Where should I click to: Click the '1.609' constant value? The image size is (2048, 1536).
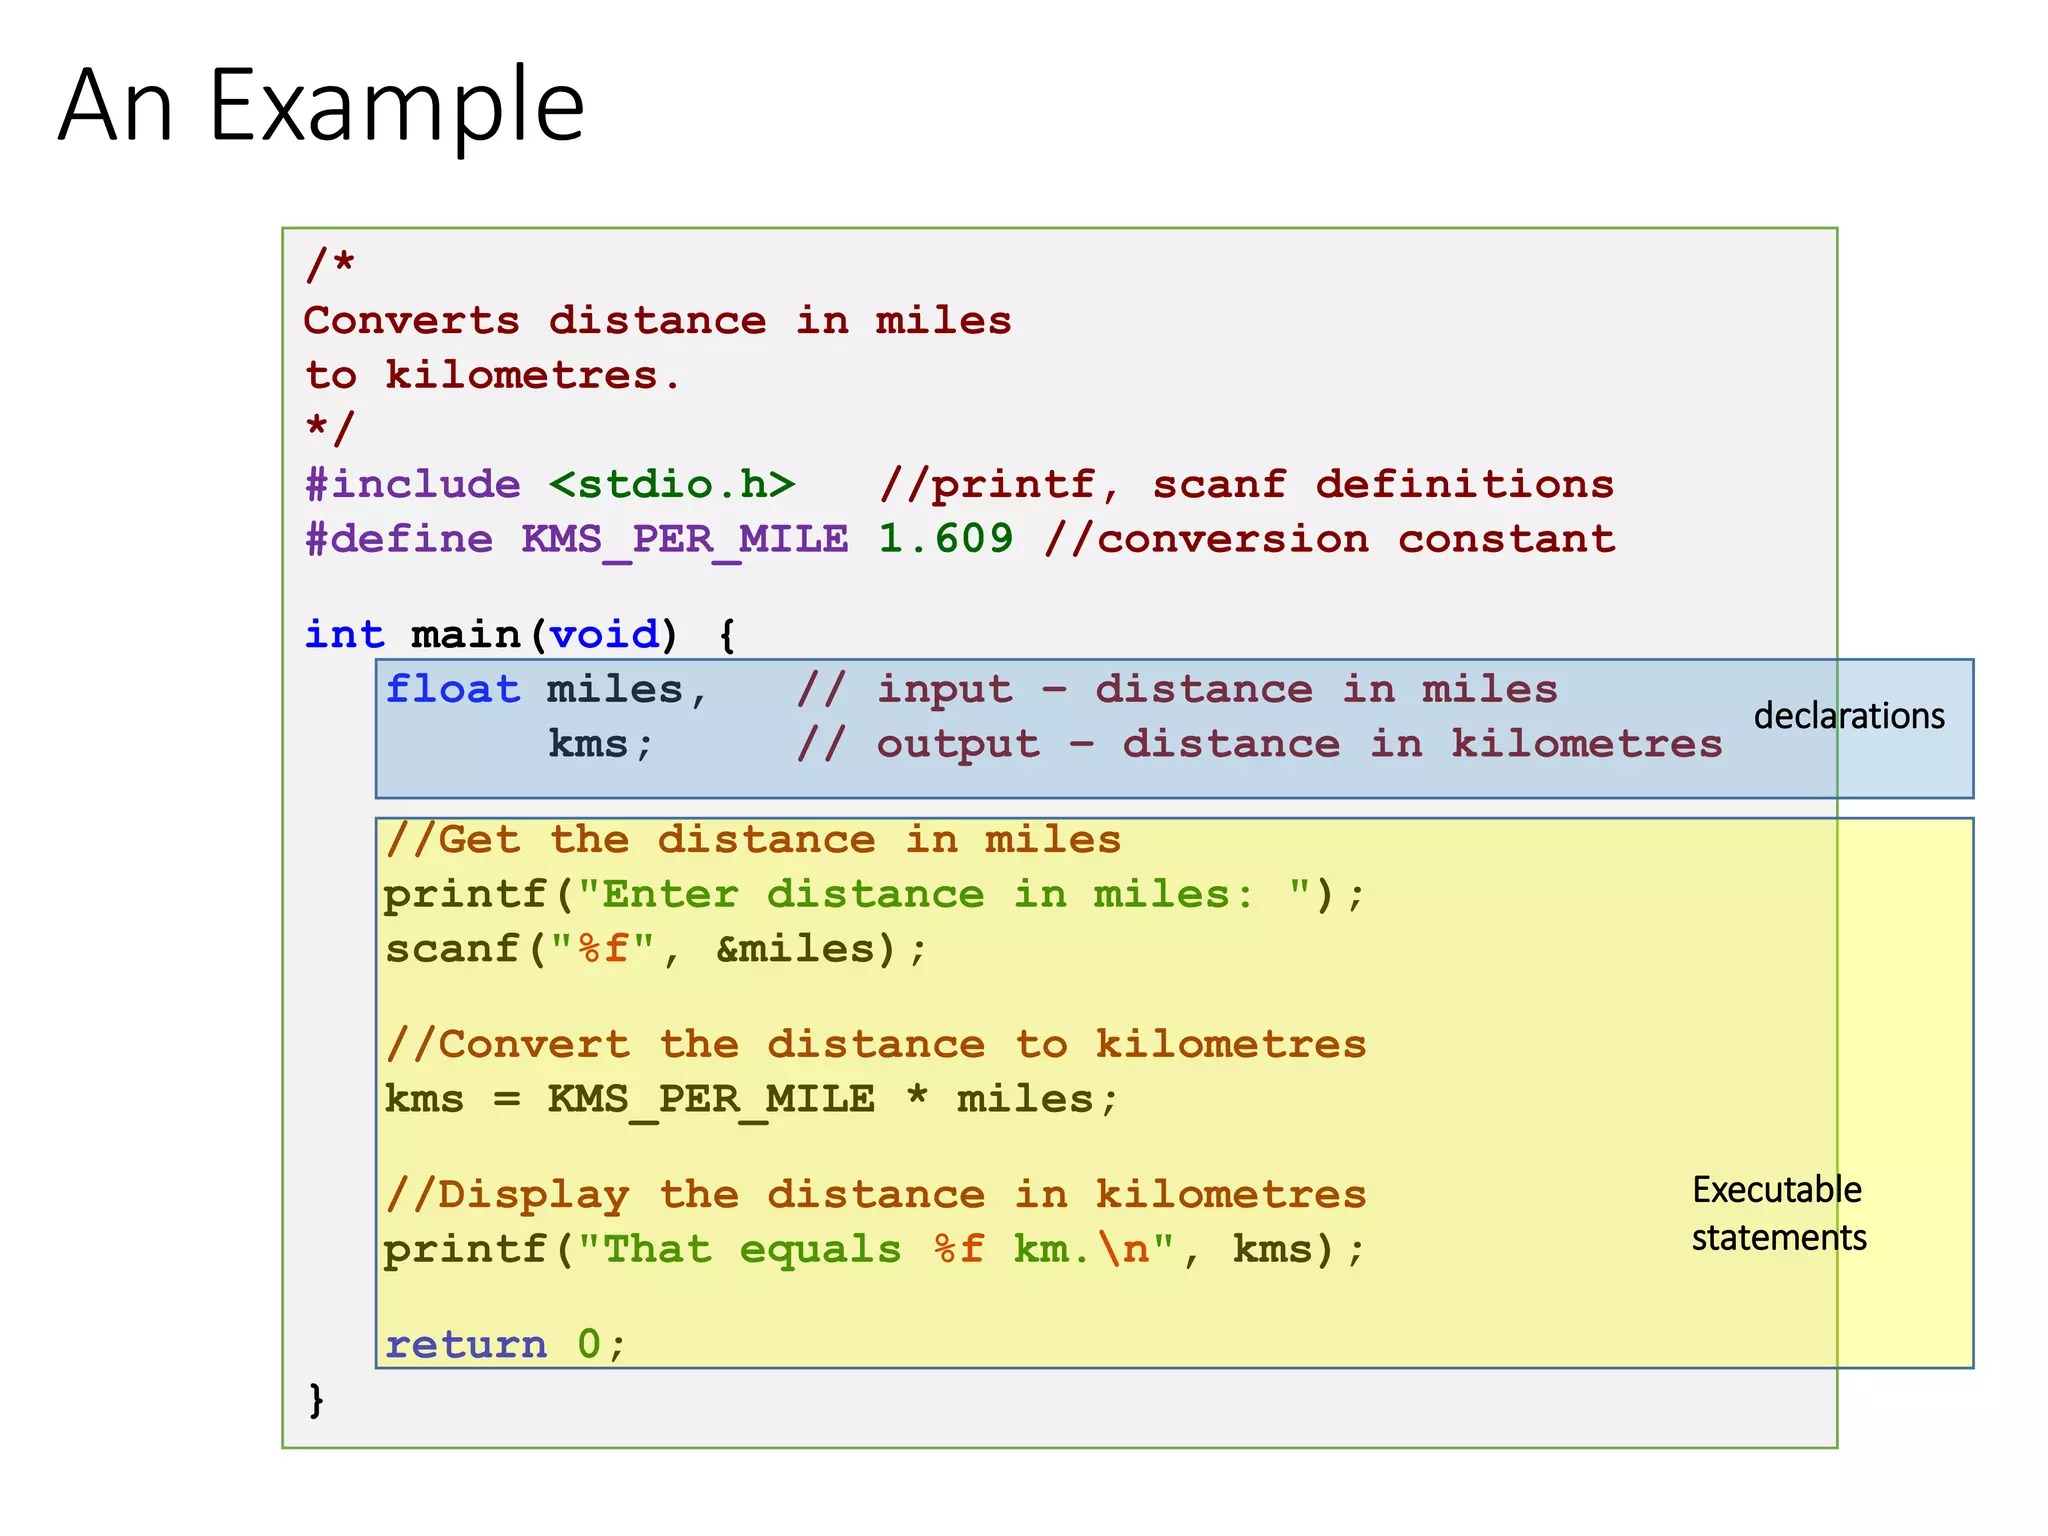(x=945, y=539)
